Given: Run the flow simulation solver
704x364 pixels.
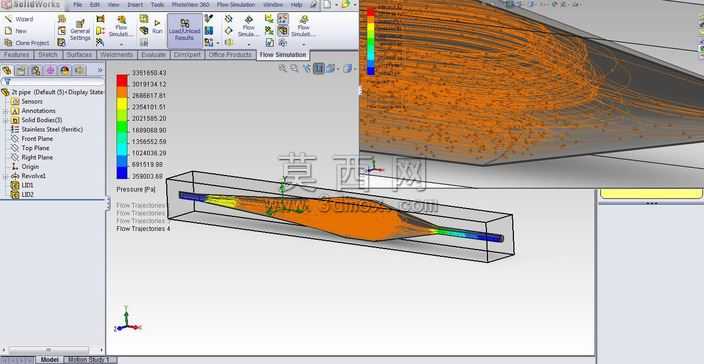Looking at the screenshot, I should click(x=157, y=27).
